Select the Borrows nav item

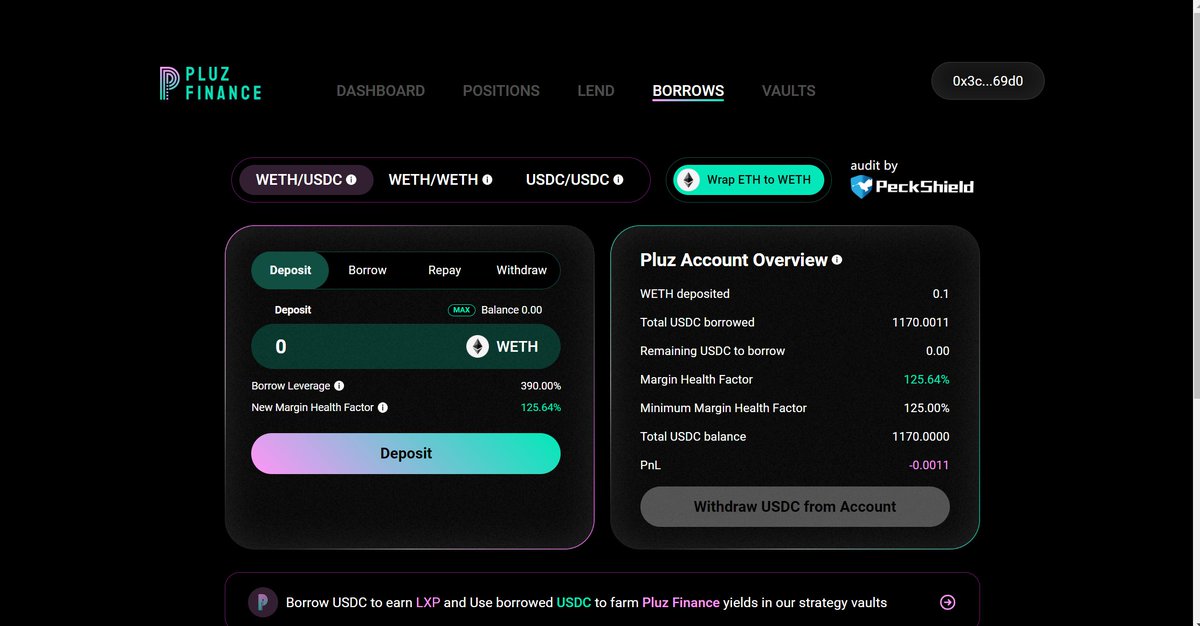point(688,91)
